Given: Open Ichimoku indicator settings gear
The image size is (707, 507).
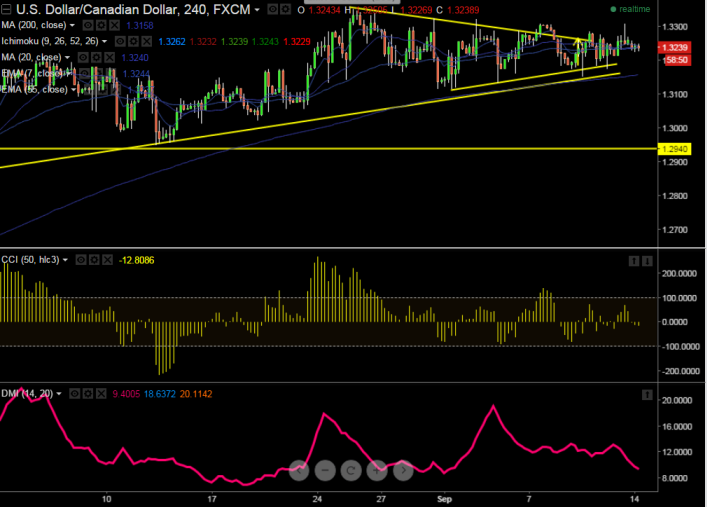Looking at the screenshot, I should pos(133,41).
